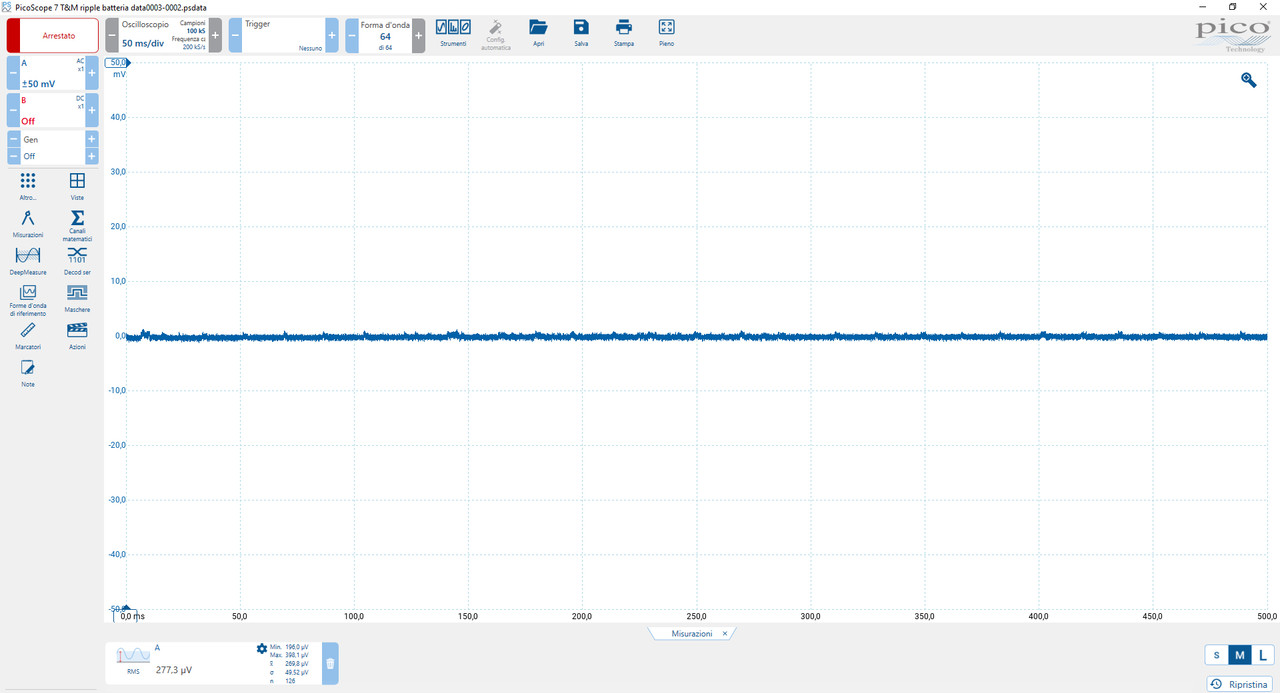Open channel B Off settings panel
The image size is (1280, 693).
click(52, 110)
